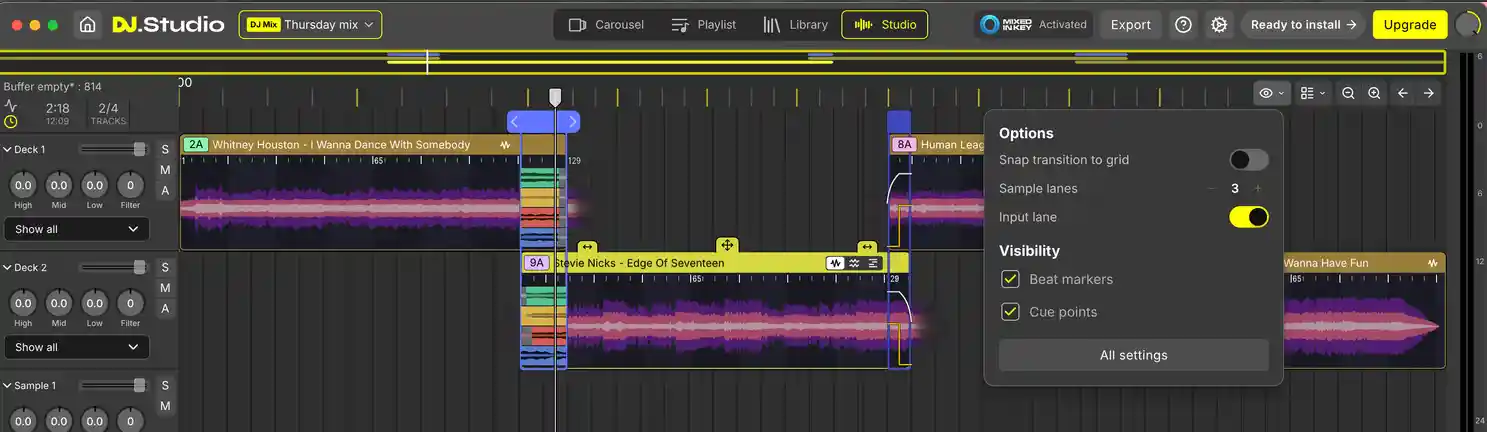Switch to the Library tab
Image resolution: width=1487 pixels, height=432 pixels.
[795, 25]
